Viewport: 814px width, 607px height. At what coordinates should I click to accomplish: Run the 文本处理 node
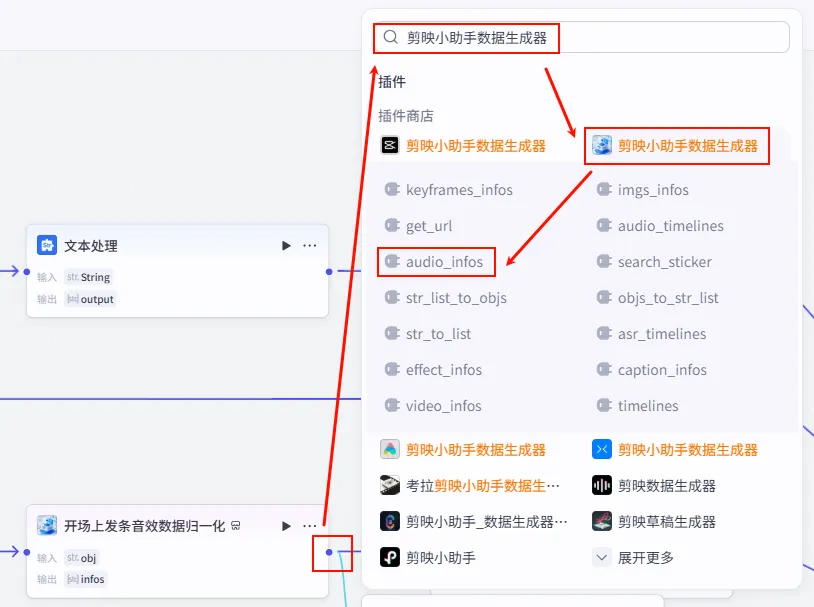(x=286, y=246)
